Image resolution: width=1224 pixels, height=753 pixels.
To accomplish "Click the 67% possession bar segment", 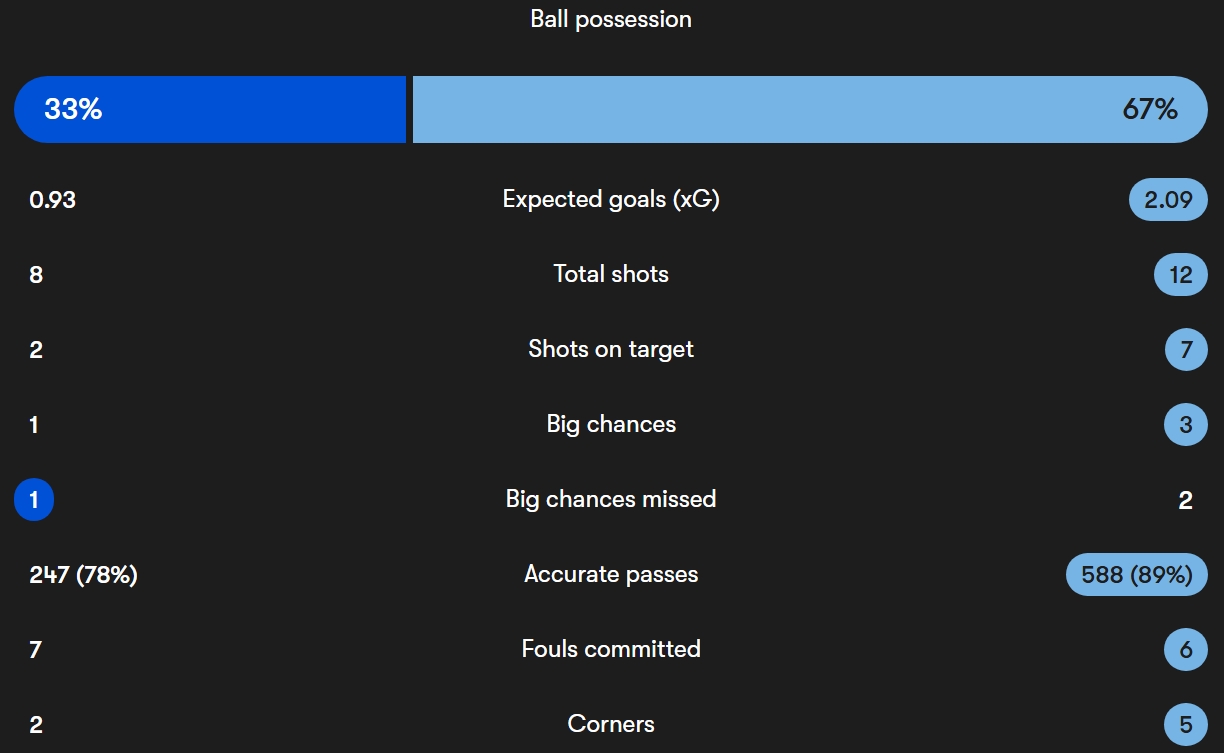I will click(811, 109).
